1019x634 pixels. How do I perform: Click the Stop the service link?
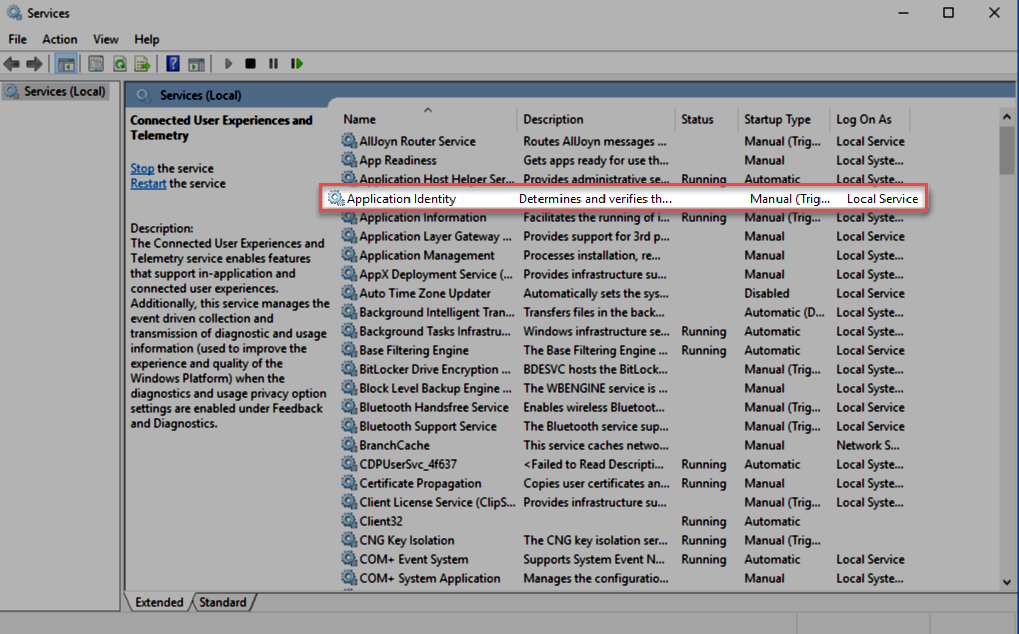tap(142, 168)
